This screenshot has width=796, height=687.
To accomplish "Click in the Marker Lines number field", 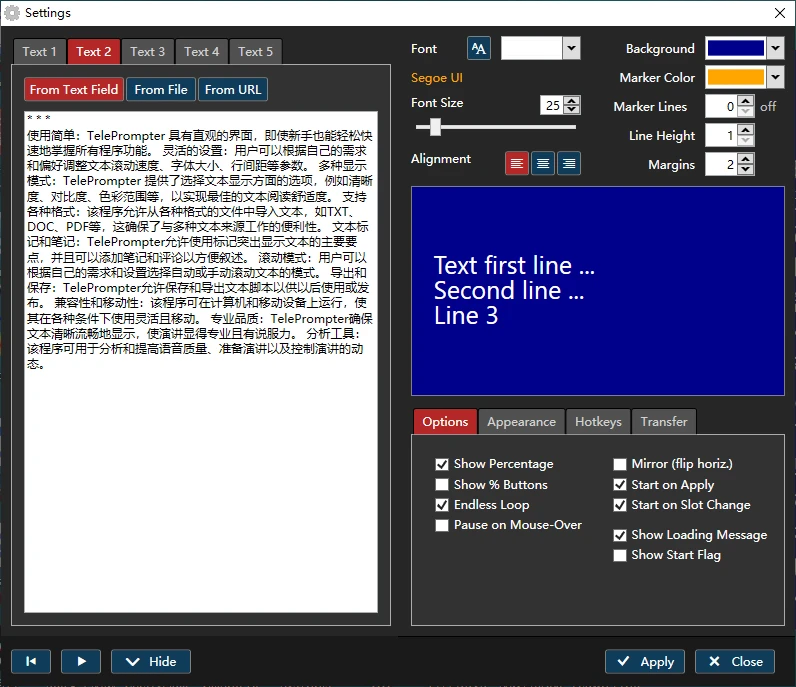I will tap(721, 106).
